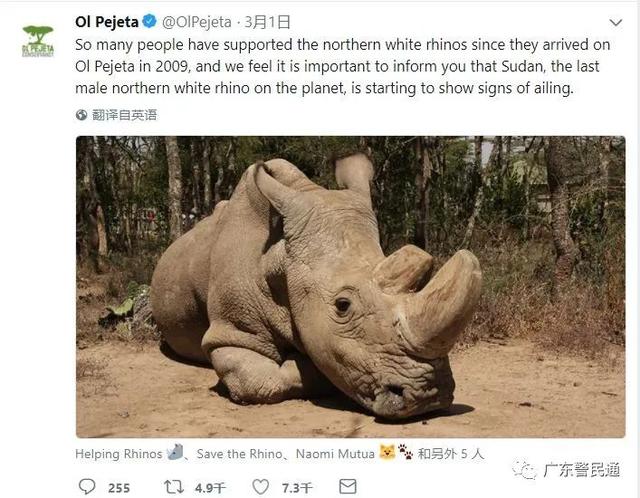Screen dimensions: 640x498
Task: Open the Ol Pejeta display name
Action: pyautogui.click(x=106, y=20)
